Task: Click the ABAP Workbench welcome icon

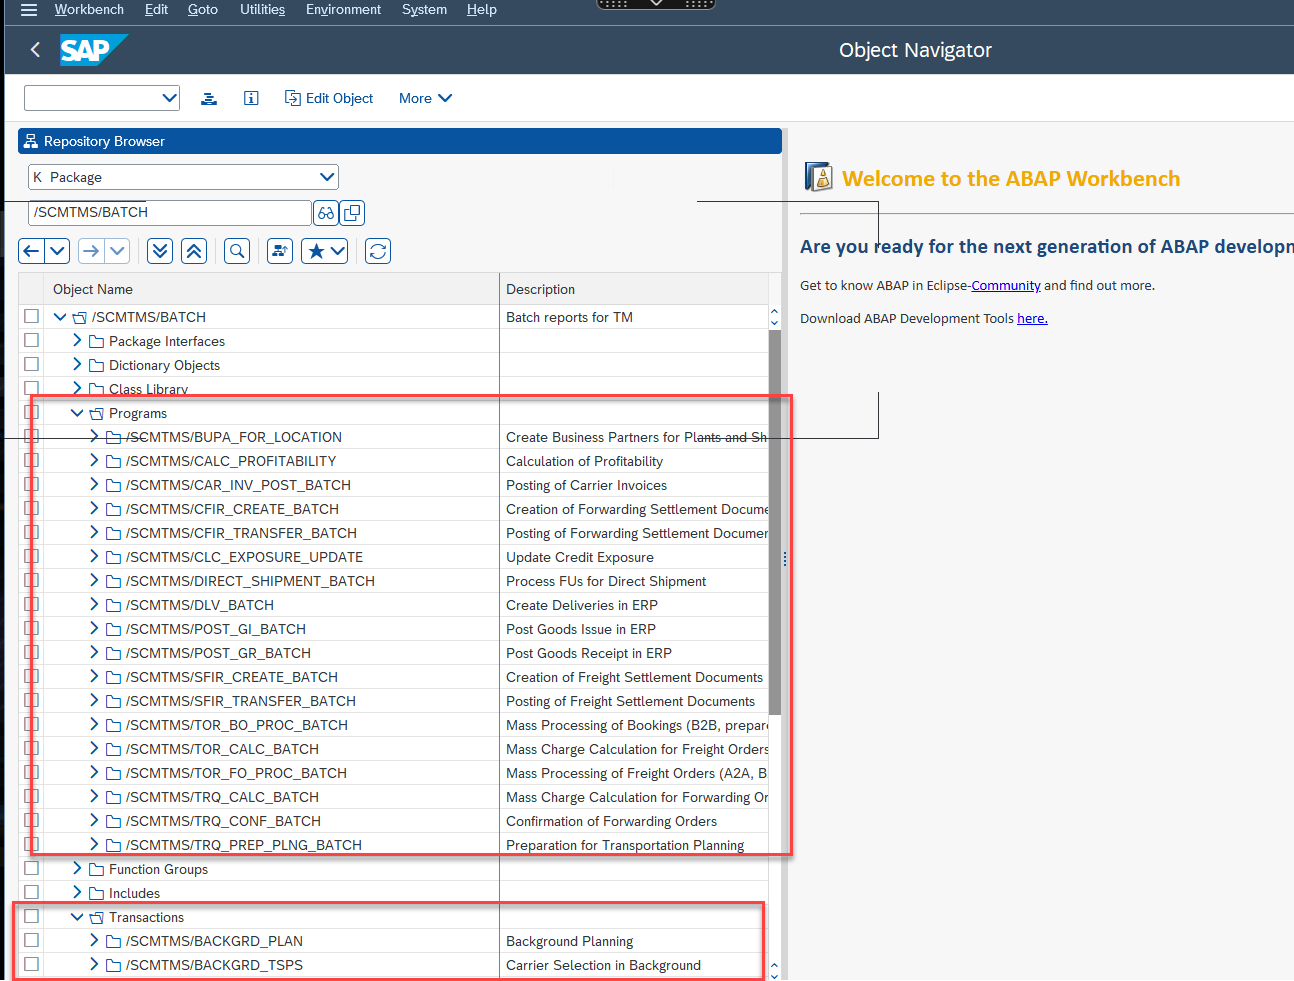Action: [x=819, y=177]
